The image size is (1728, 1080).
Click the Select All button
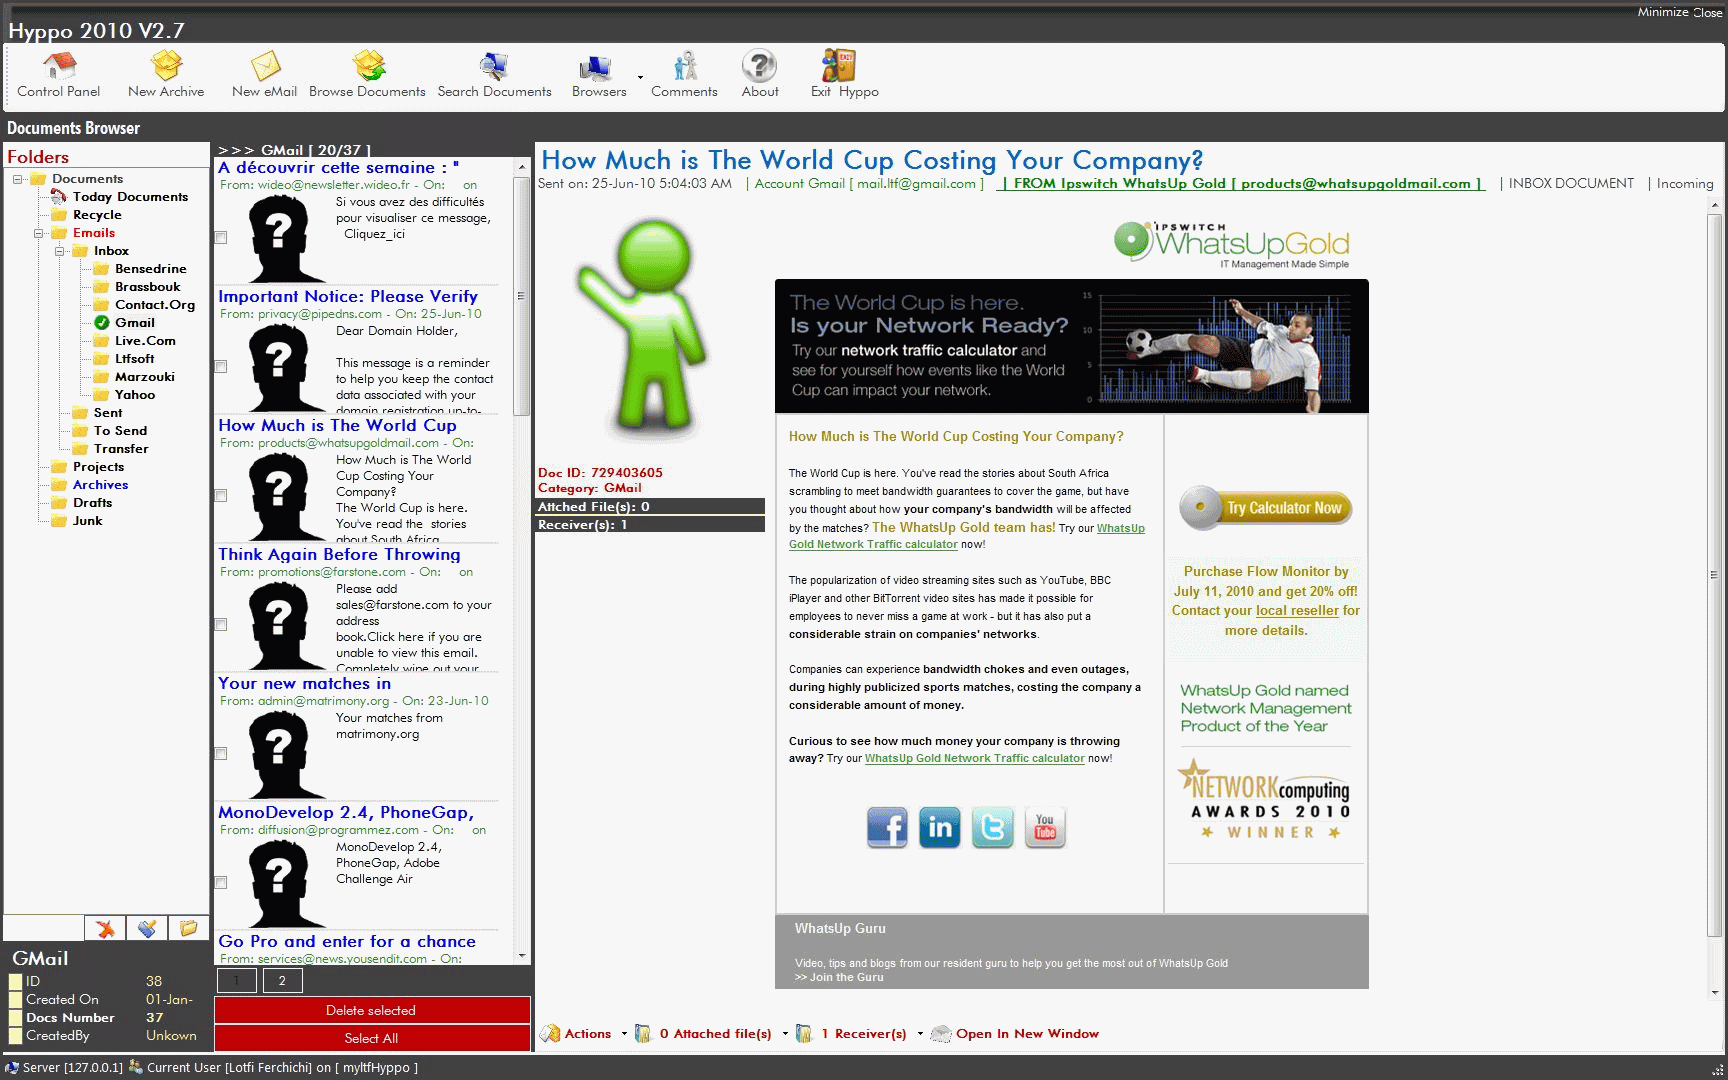(x=371, y=1038)
